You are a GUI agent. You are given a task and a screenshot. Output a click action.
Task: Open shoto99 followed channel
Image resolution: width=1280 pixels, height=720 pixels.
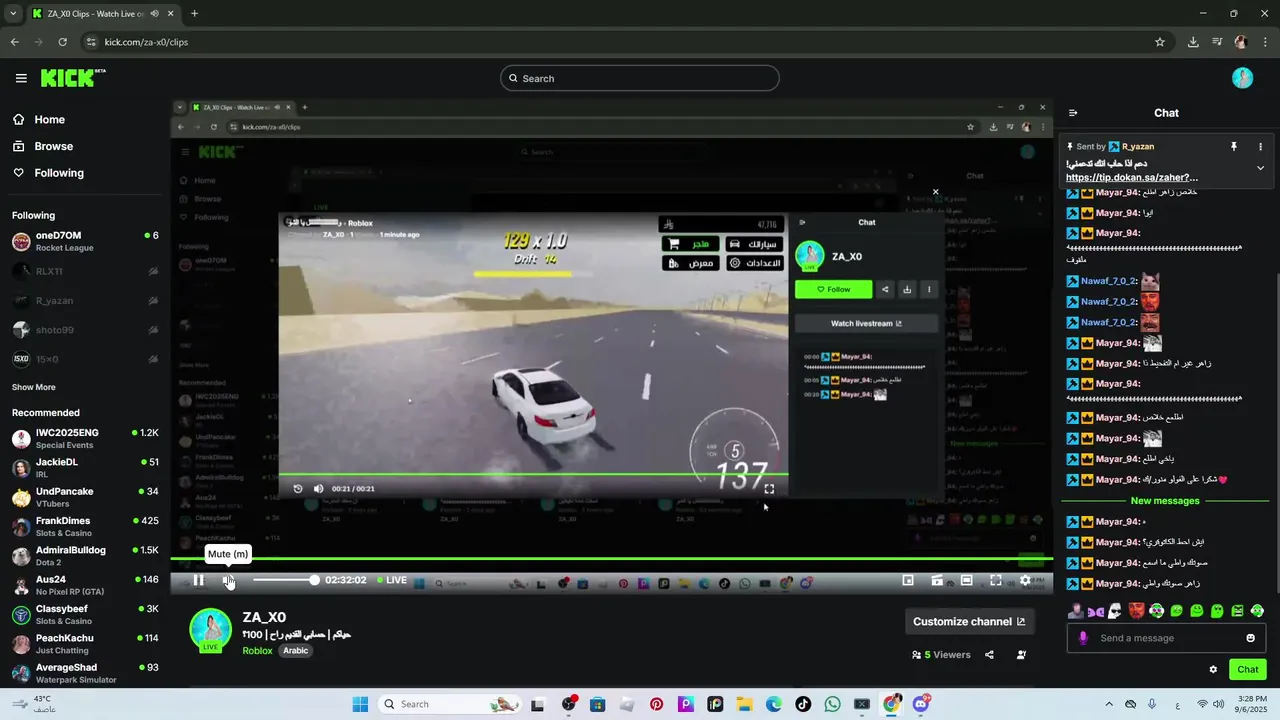pos(85,330)
